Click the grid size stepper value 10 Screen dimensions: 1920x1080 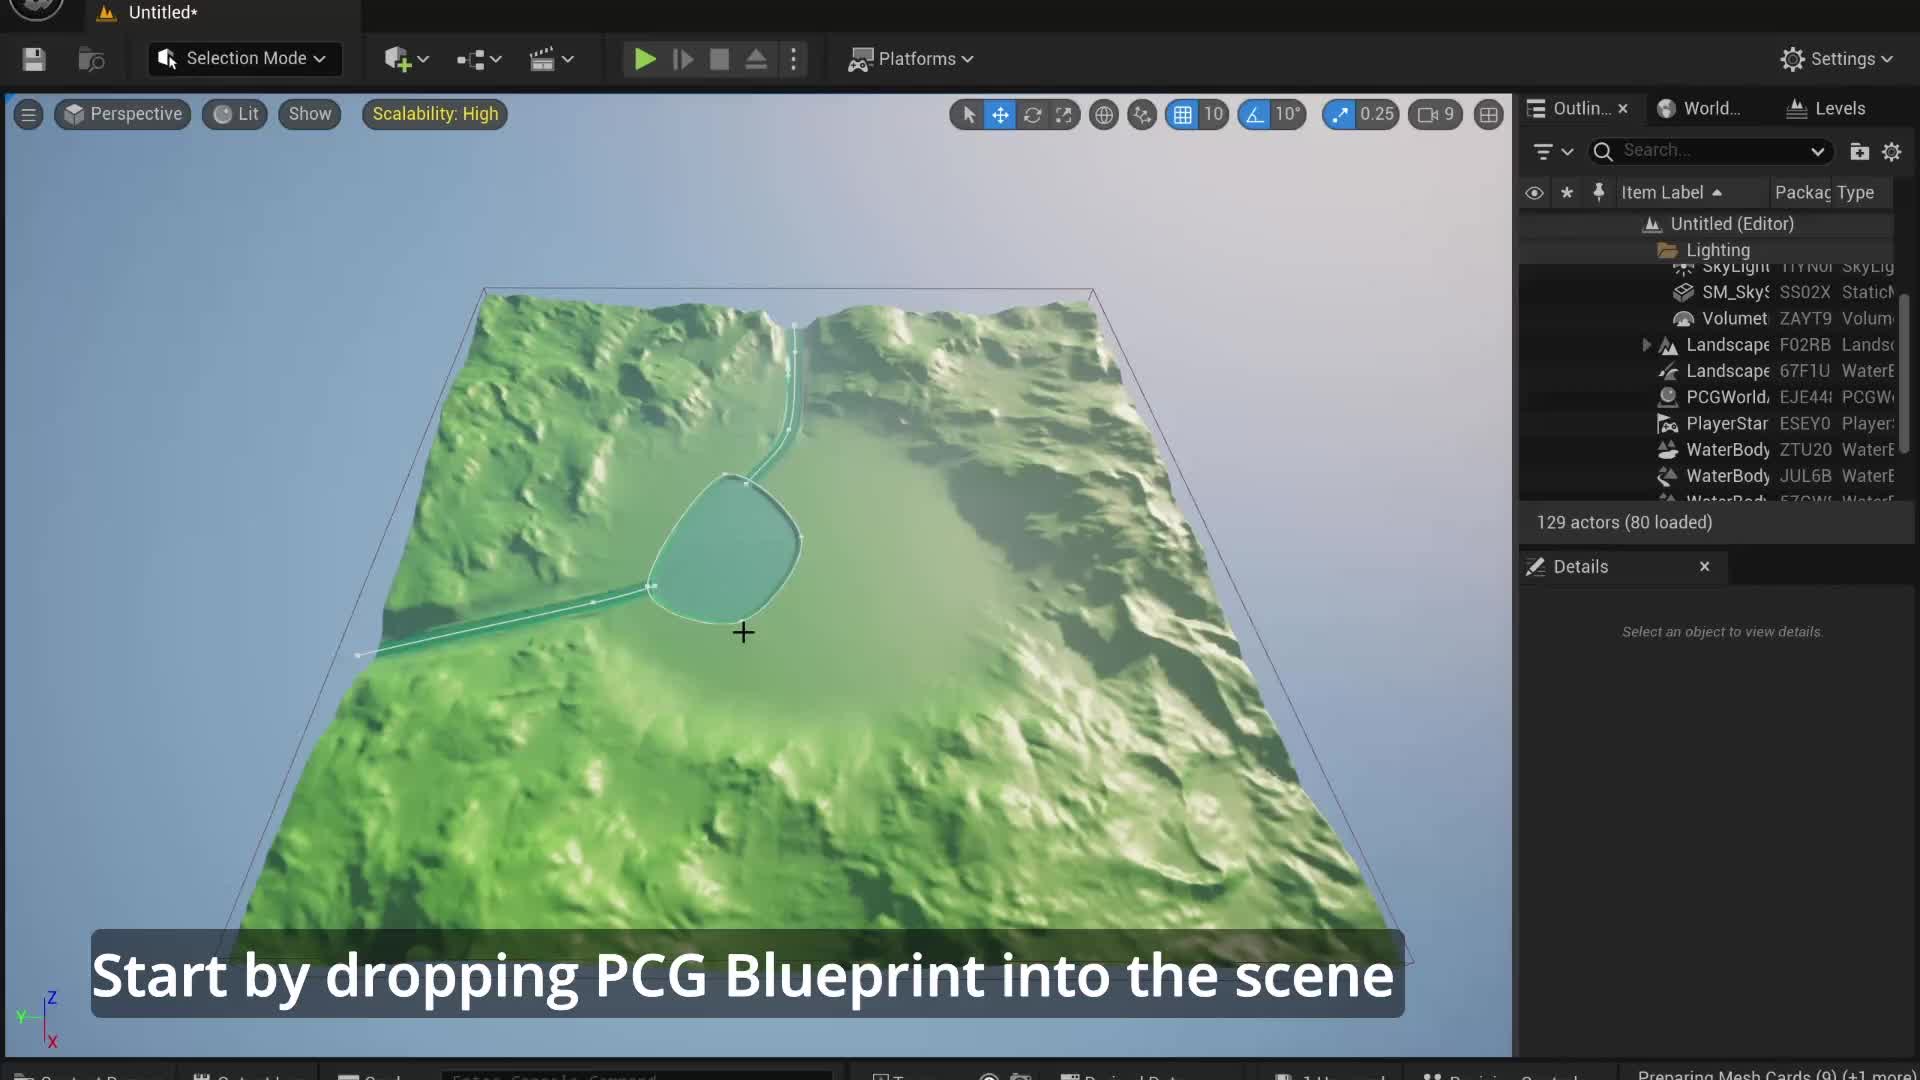click(x=1211, y=112)
